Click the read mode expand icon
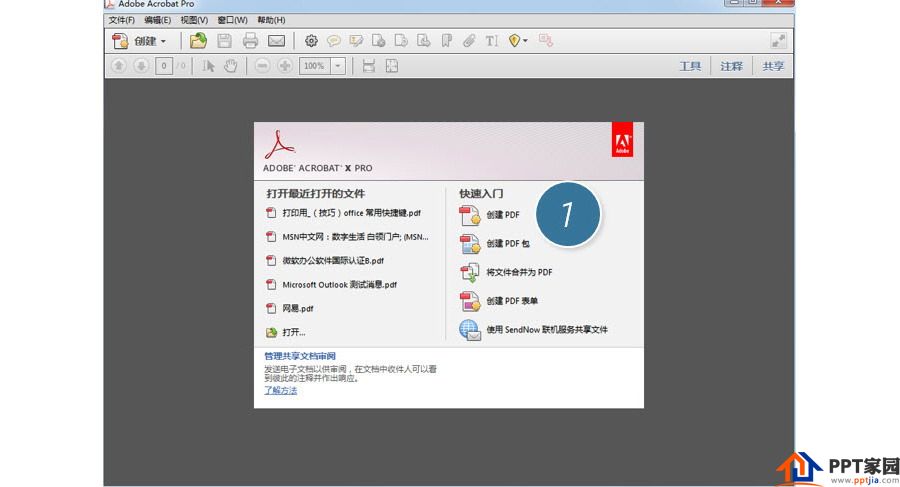 778,41
